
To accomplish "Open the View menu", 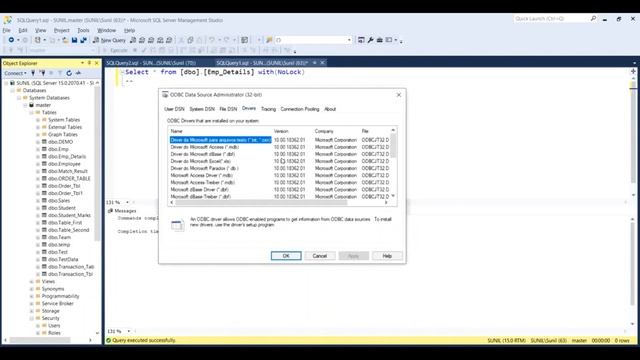I will pos(40,30).
